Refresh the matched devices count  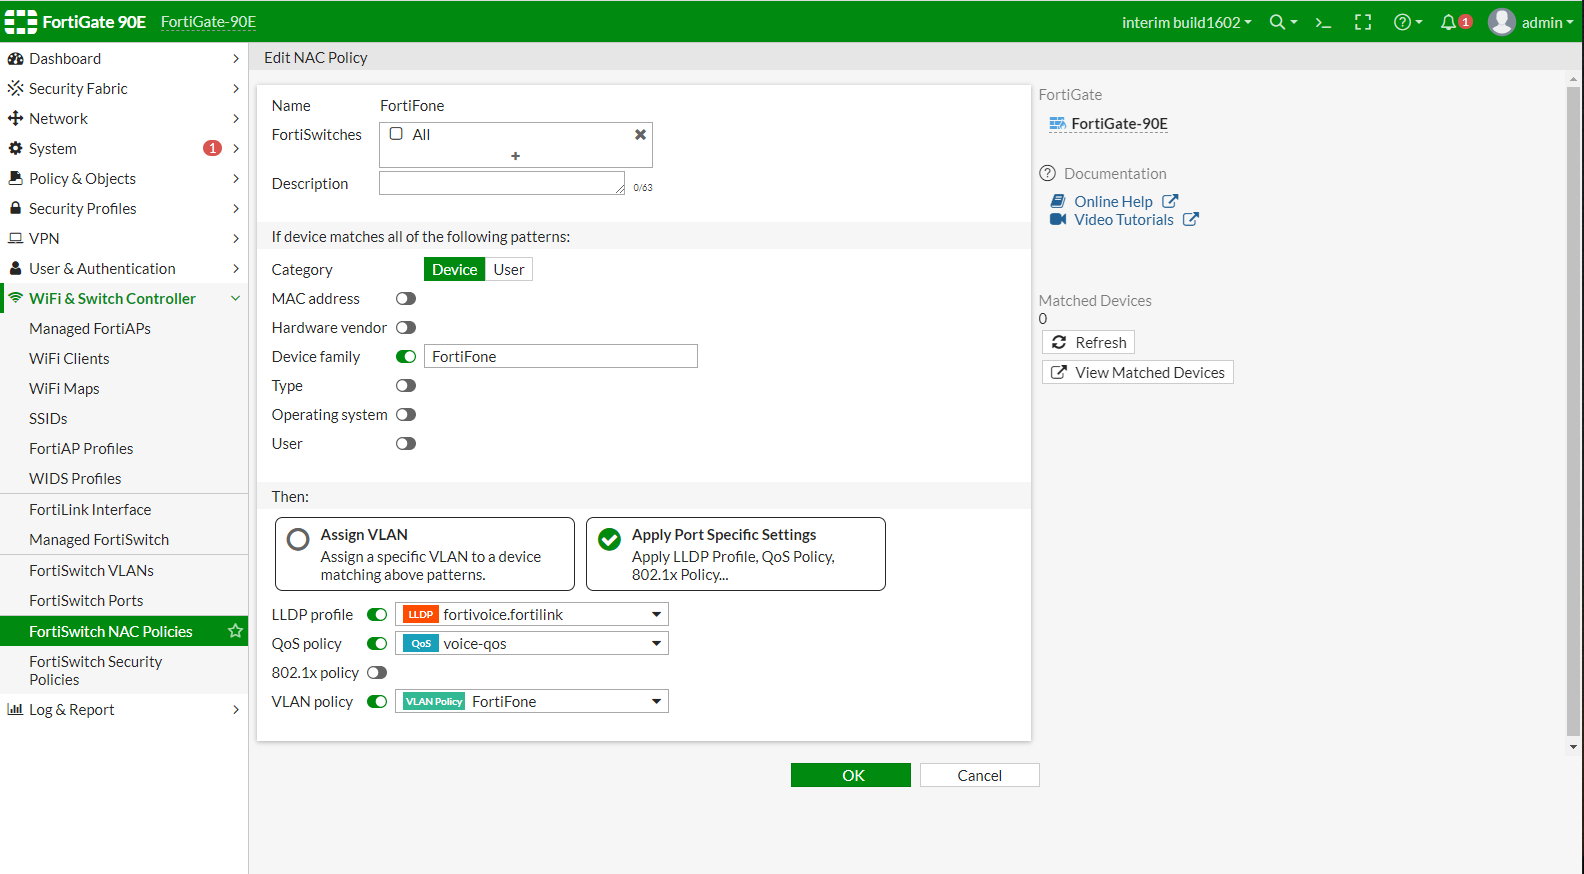1089,343
